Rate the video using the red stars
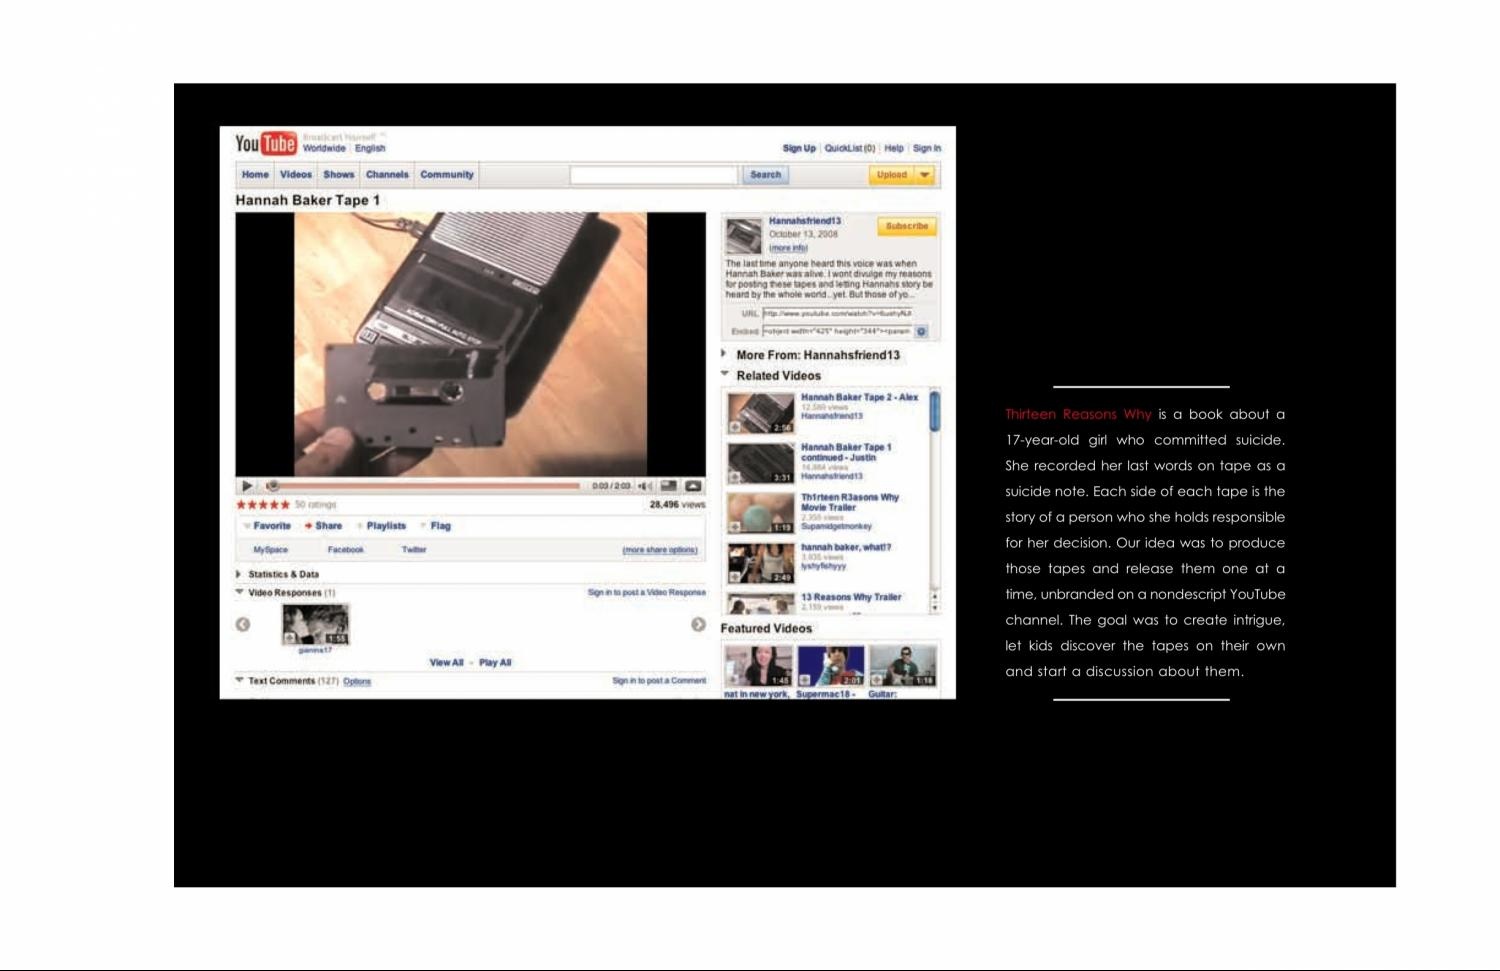This screenshot has height=971, width=1500. point(263,505)
